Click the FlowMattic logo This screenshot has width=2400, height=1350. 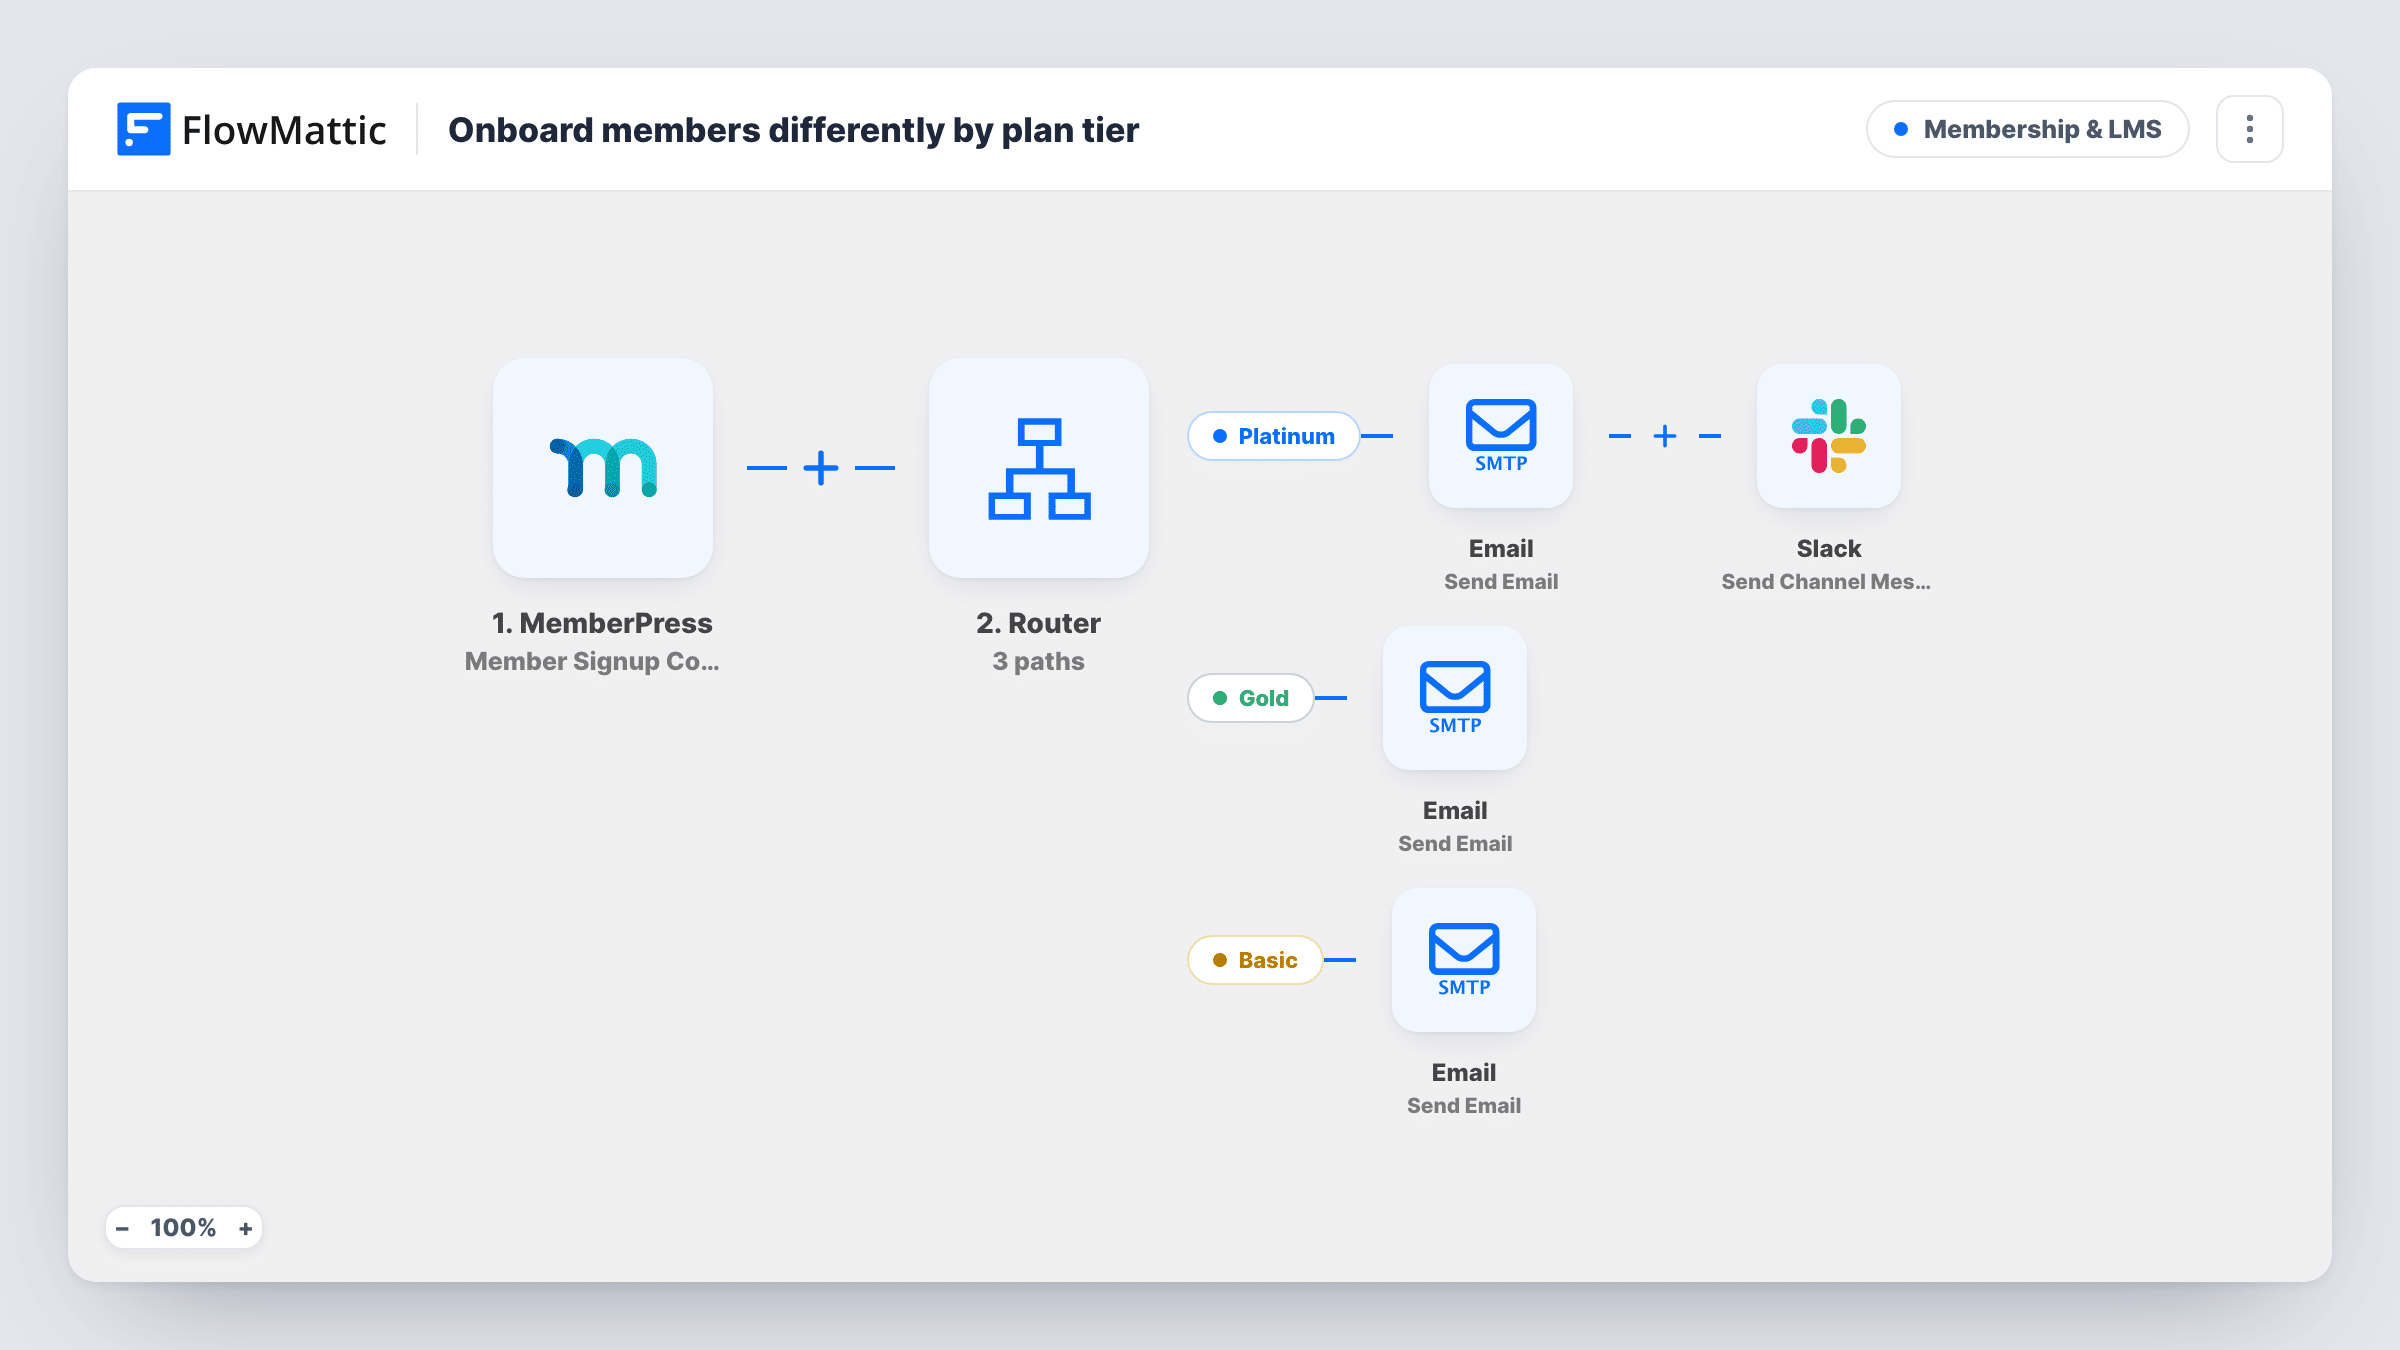[x=252, y=130]
